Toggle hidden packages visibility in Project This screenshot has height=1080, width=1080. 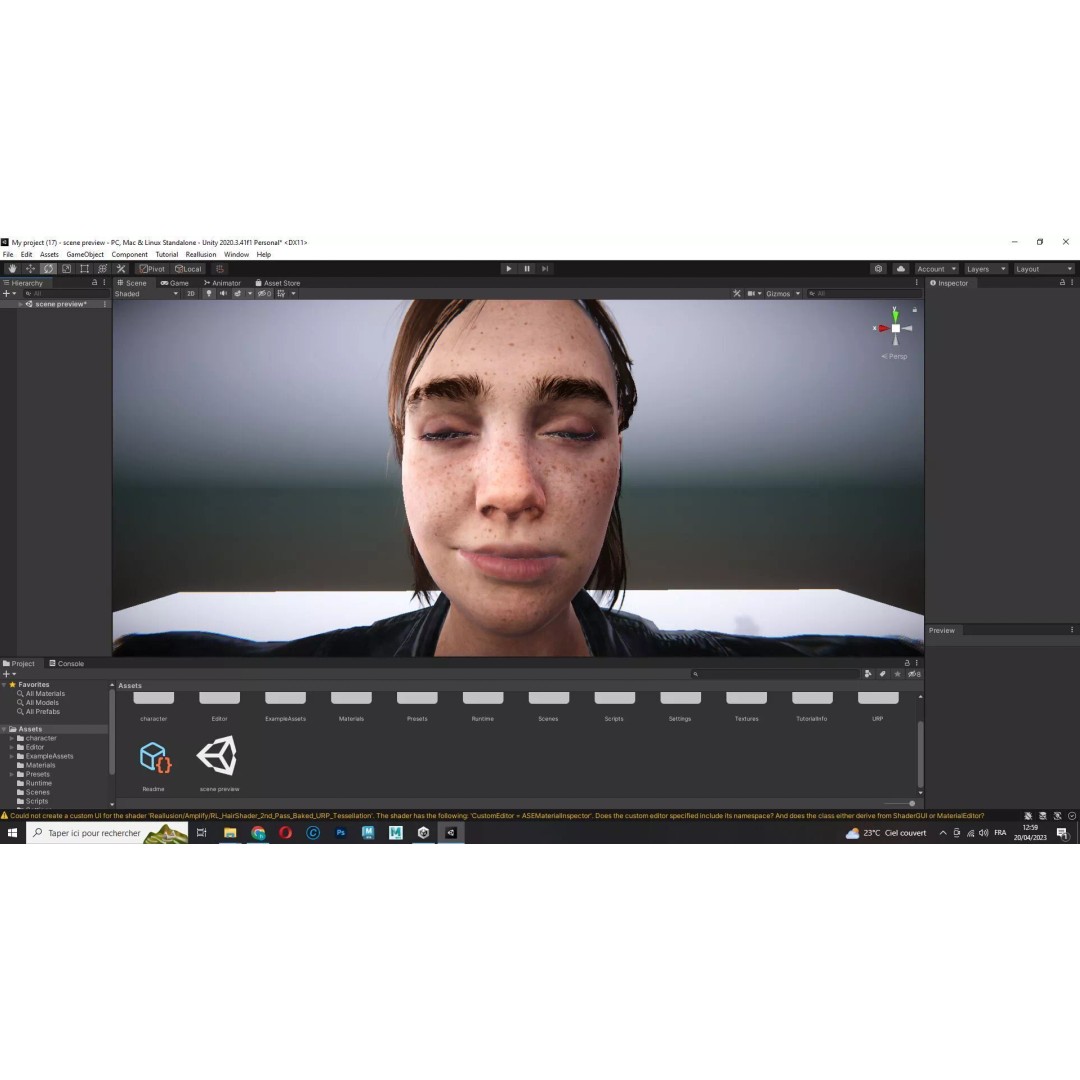(913, 674)
